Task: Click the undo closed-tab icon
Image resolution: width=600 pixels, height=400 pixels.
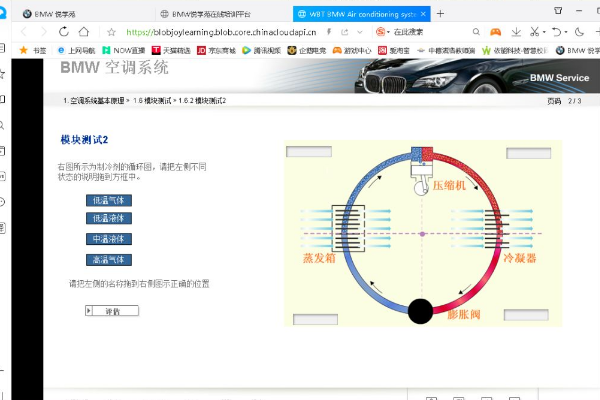Action: (x=557, y=32)
